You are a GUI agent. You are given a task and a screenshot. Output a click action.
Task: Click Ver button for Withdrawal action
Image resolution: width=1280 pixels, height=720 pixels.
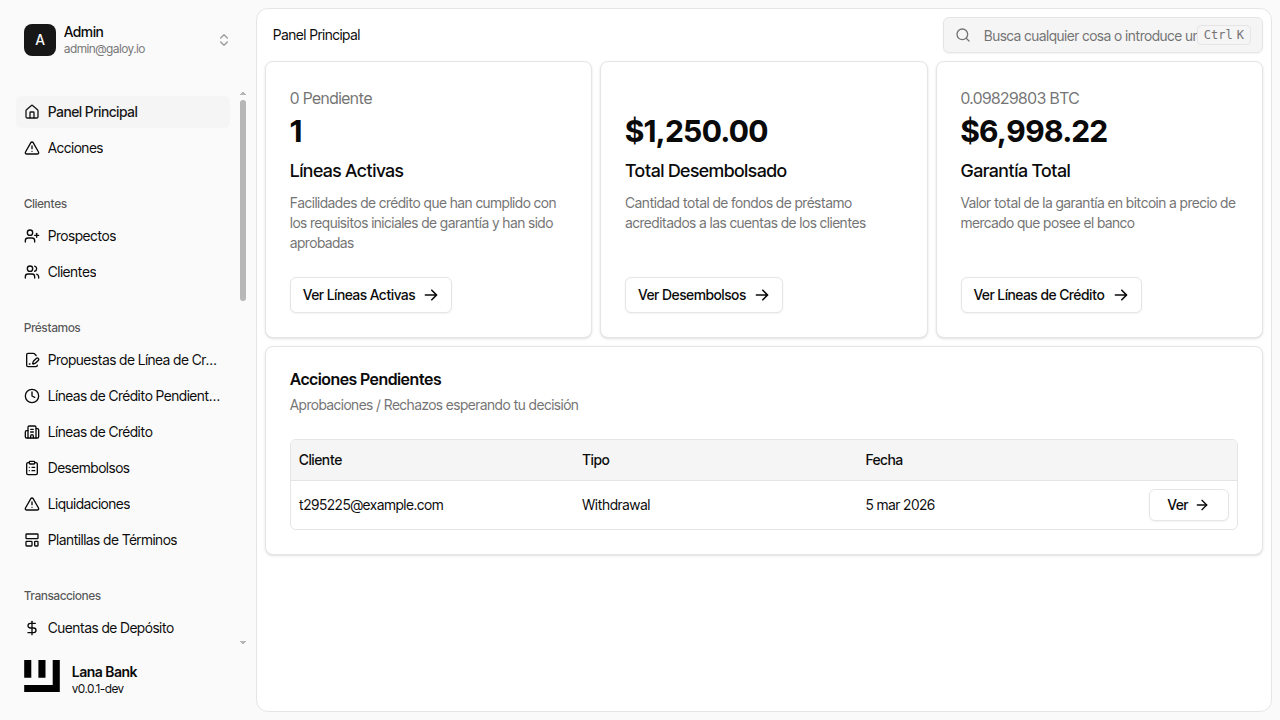1188,505
